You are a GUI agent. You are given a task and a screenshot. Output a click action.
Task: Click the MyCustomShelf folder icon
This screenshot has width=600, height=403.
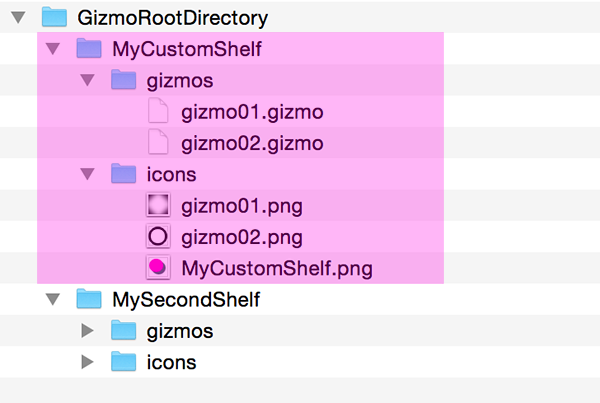[x=89, y=48]
